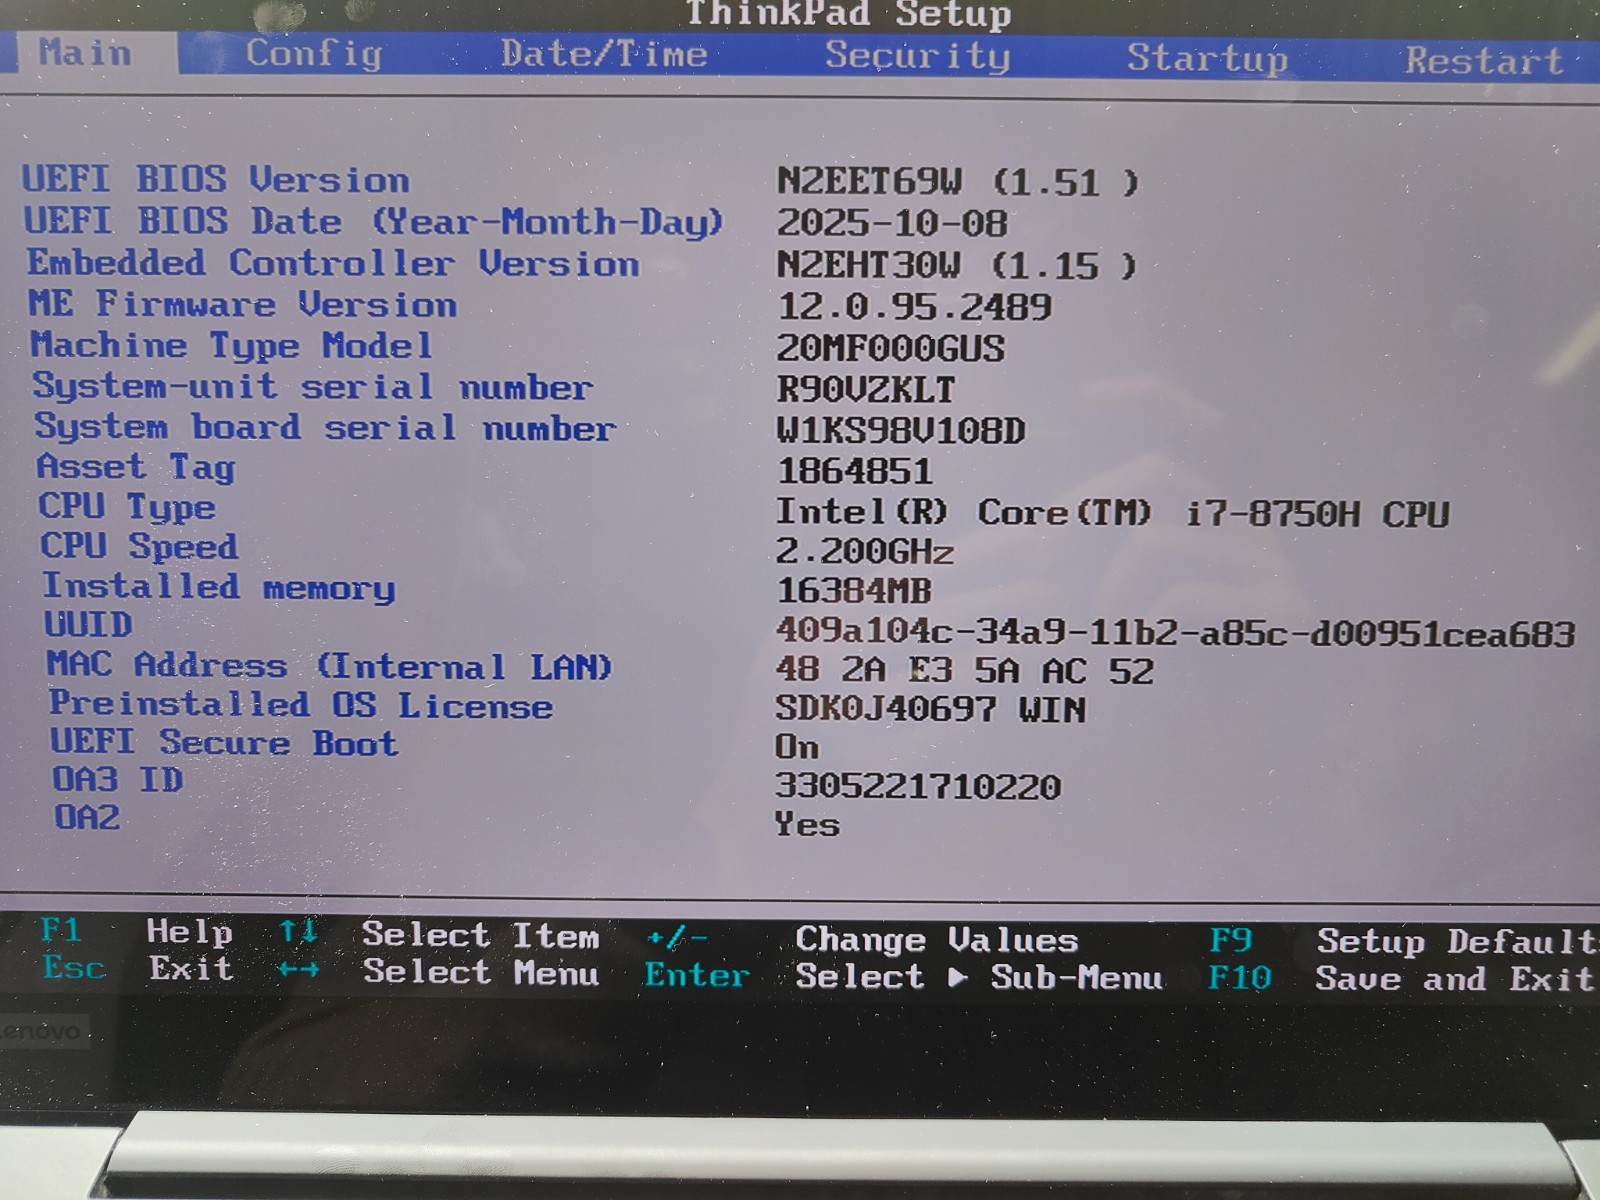Select the Startup tab
1600x1200 pixels.
tap(1208, 58)
